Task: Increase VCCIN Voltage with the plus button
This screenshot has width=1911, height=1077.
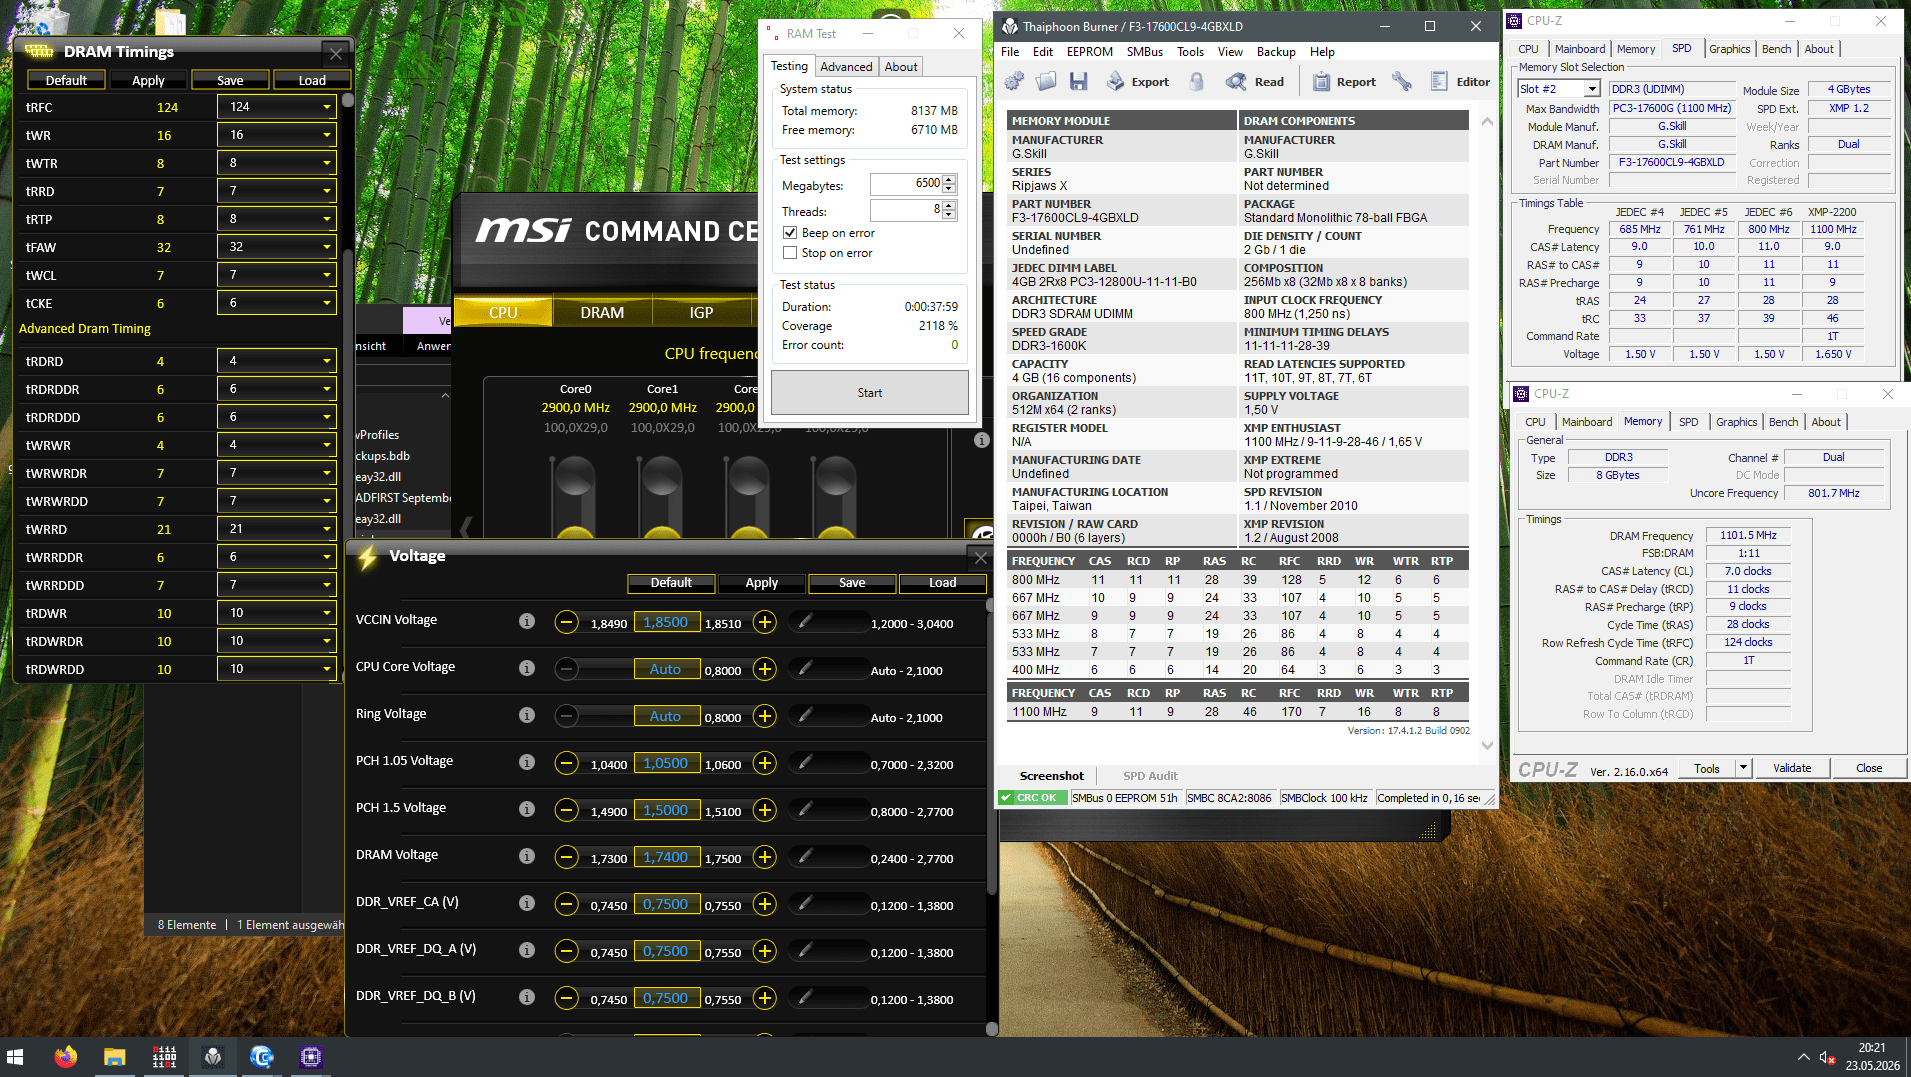Action: (765, 622)
